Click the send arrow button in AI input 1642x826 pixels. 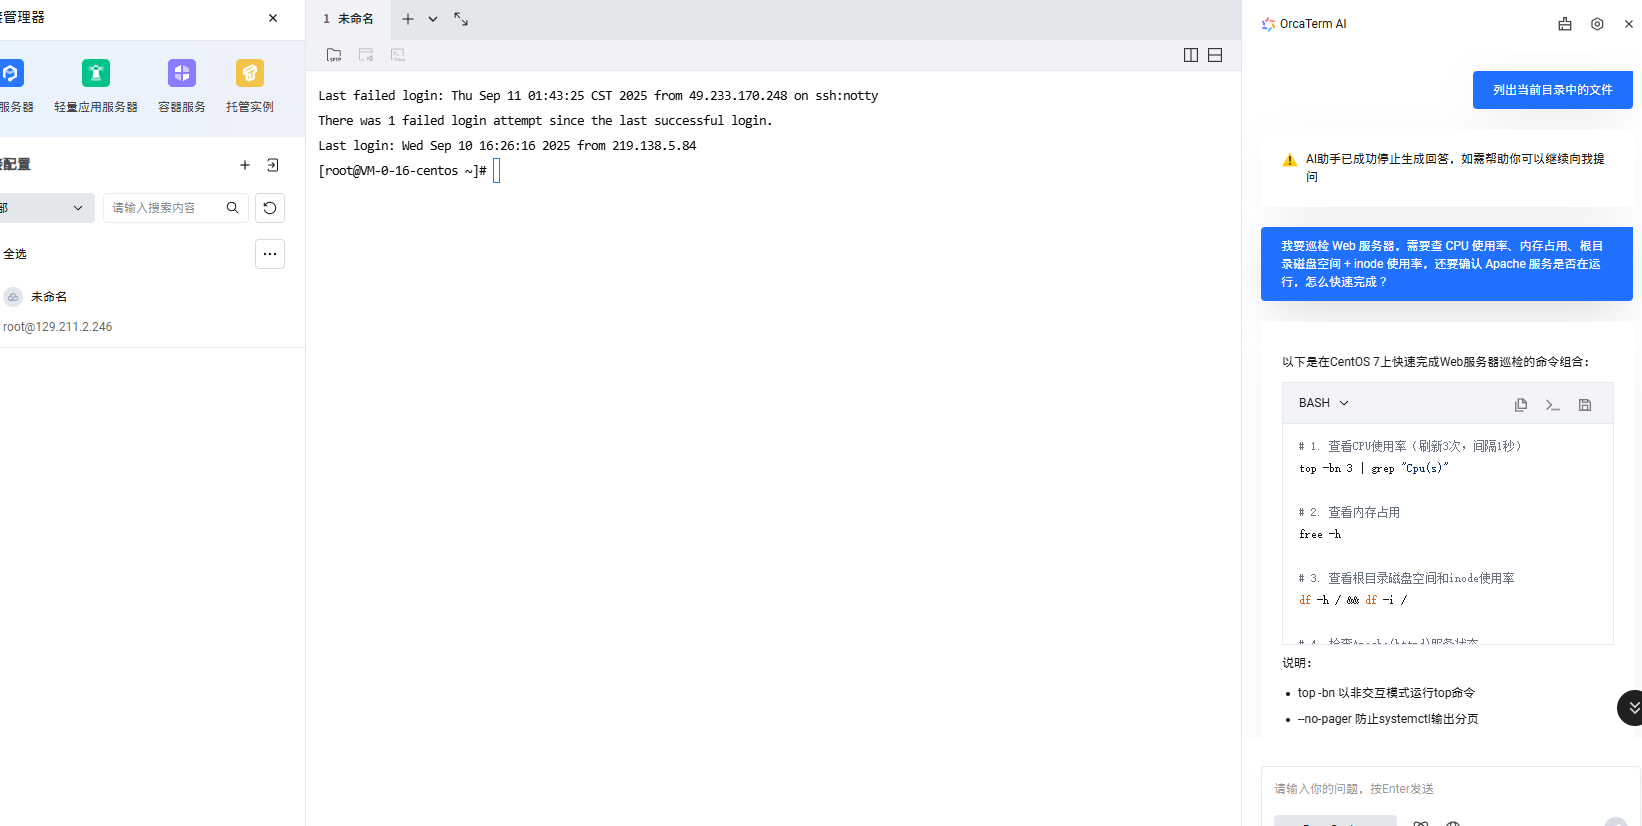coord(1616,822)
